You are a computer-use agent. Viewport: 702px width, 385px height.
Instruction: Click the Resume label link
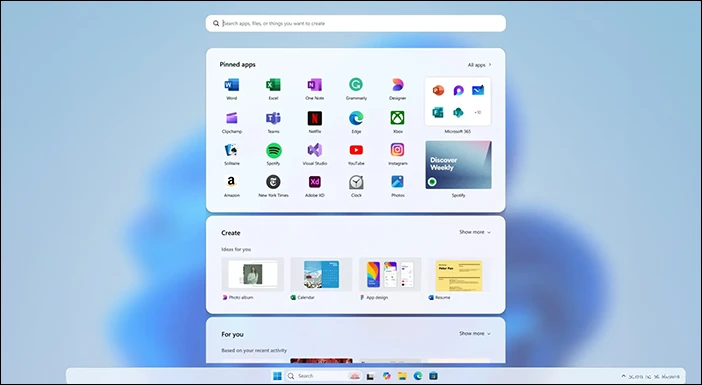(442, 297)
